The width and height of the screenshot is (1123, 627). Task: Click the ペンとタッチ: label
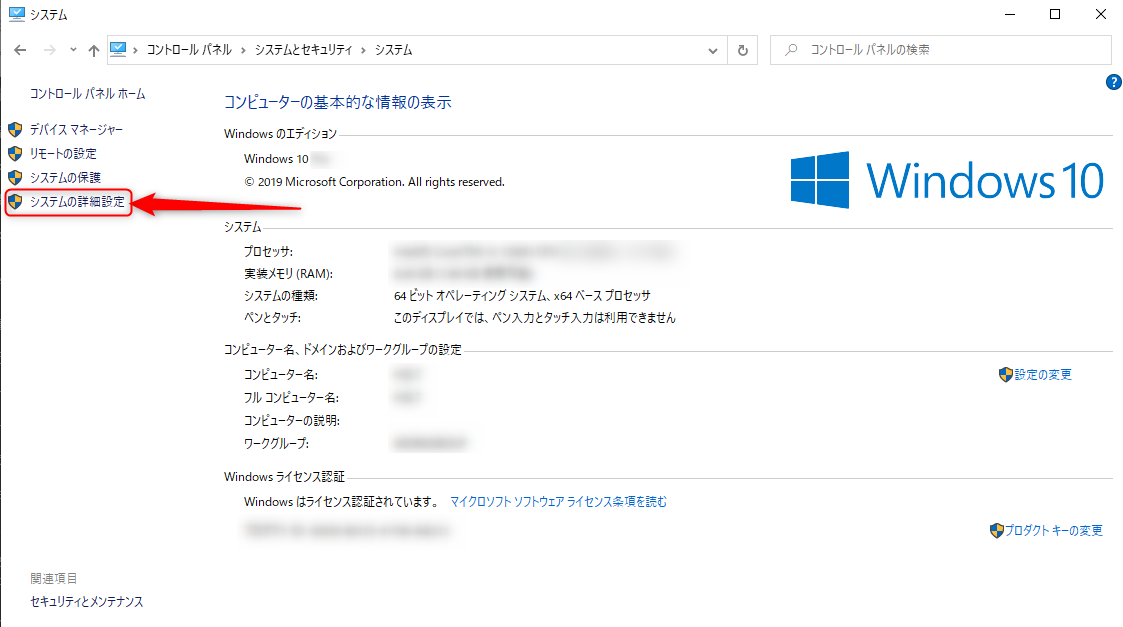point(272,317)
